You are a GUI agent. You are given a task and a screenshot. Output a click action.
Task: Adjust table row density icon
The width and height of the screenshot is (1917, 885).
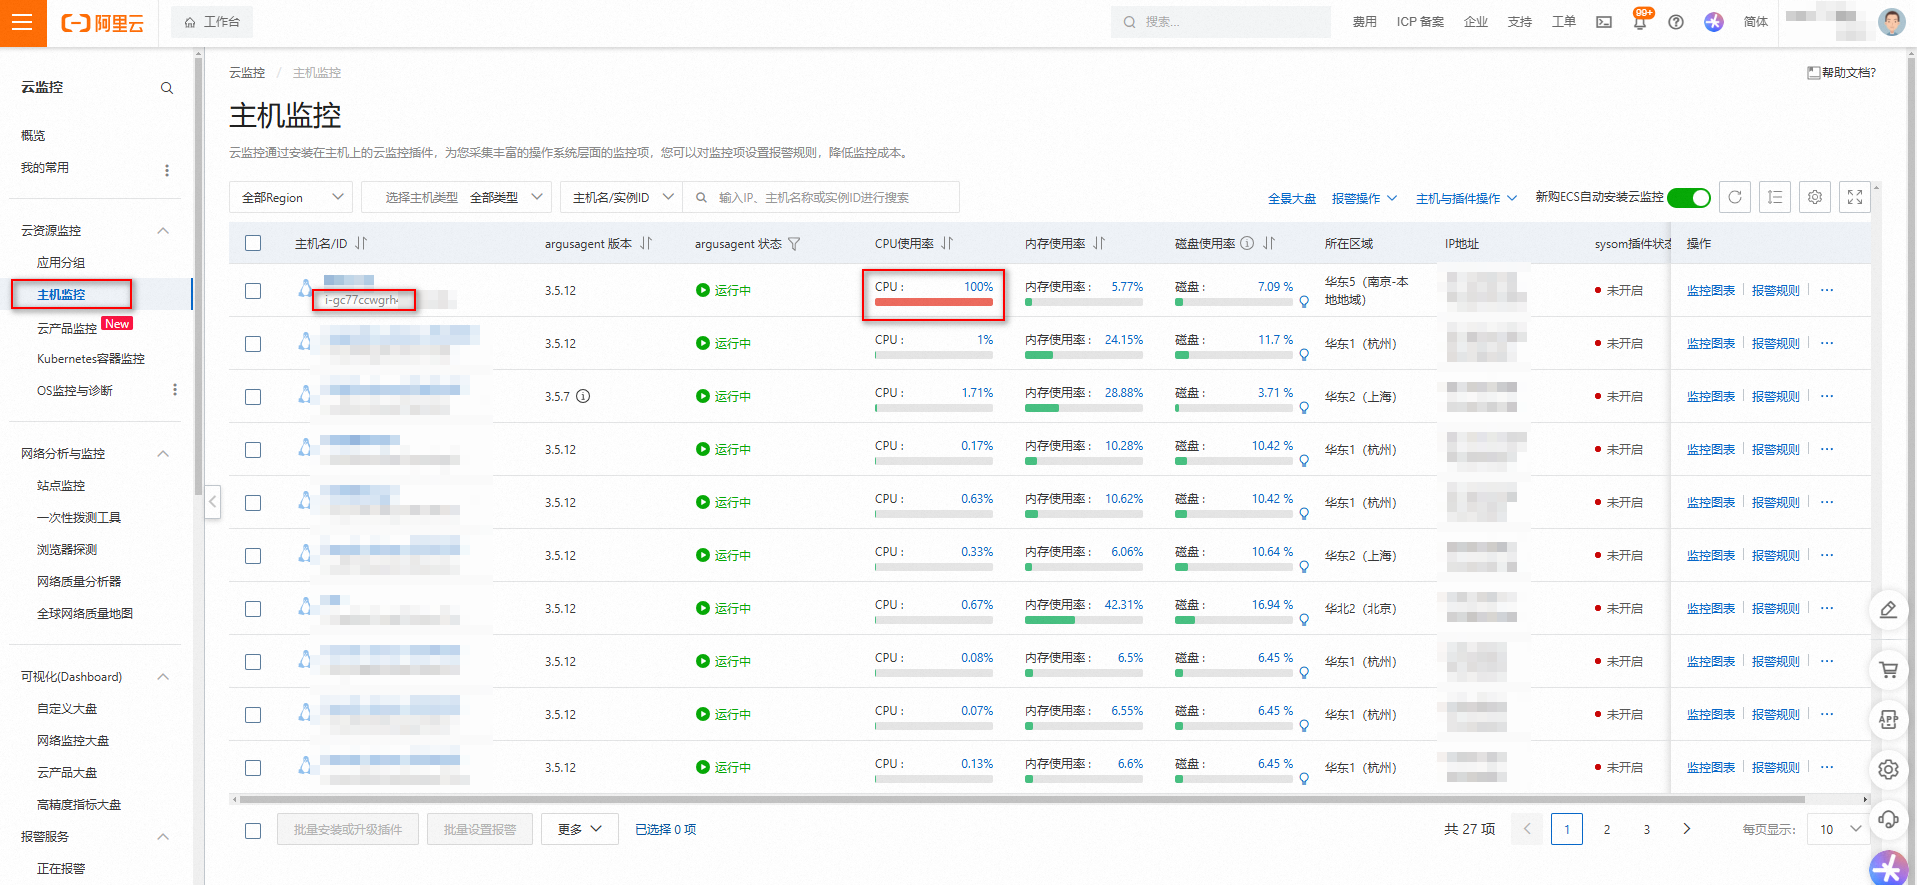[1775, 197]
